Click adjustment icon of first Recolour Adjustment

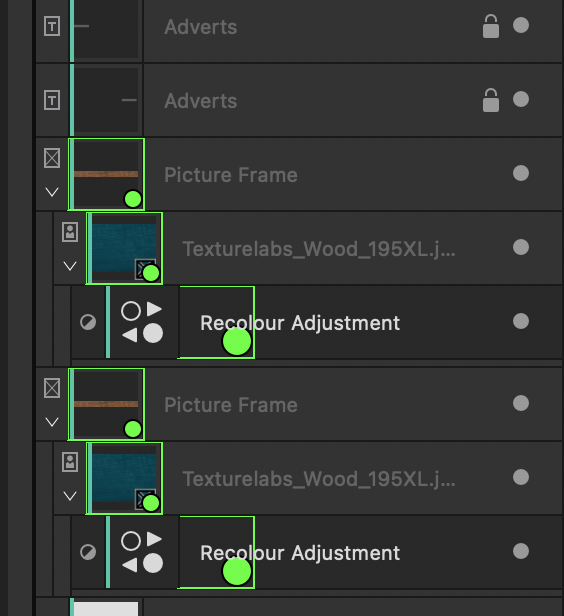[88, 323]
